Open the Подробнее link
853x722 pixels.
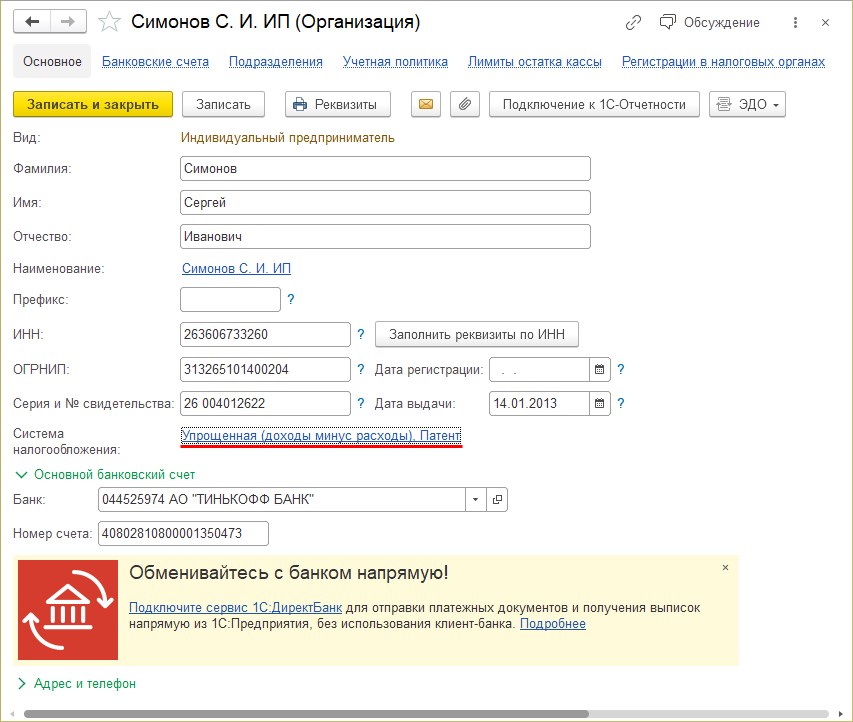(553, 624)
